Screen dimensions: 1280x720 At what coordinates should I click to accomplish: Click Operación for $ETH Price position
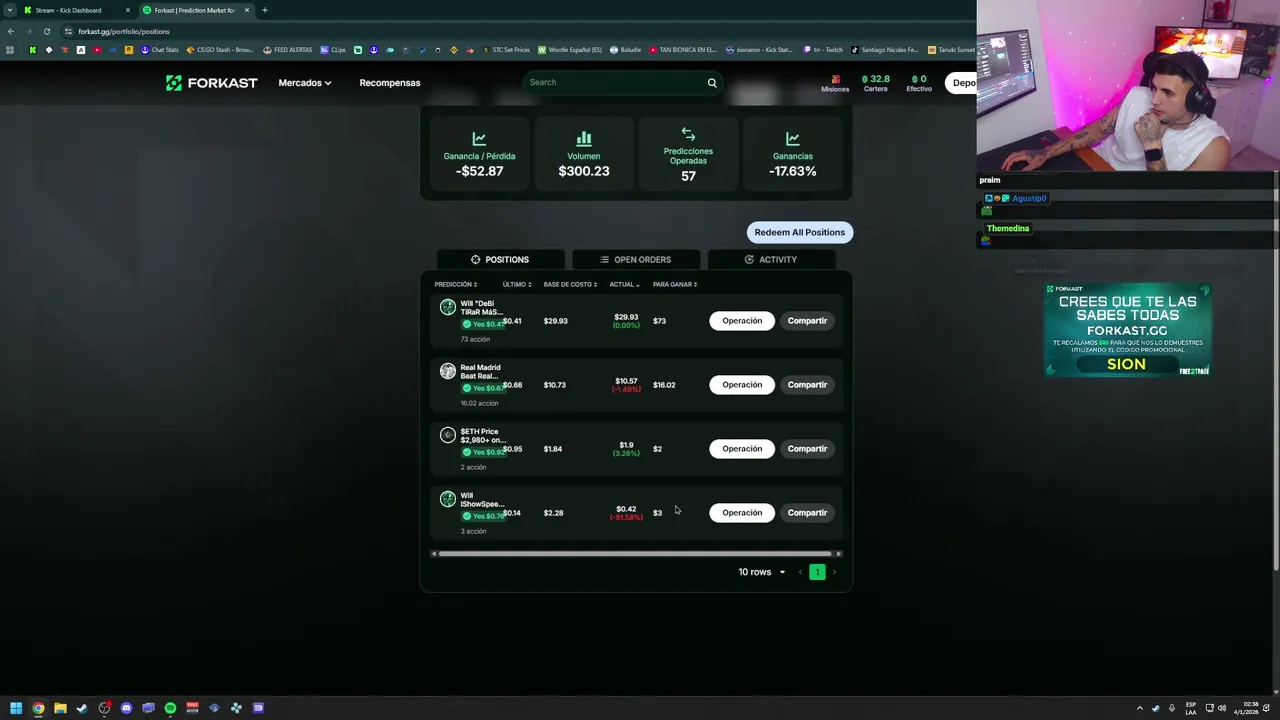742,449
